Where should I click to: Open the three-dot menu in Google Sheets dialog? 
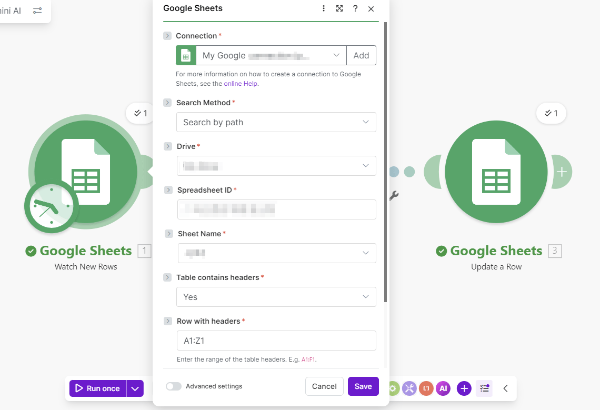(x=323, y=8)
